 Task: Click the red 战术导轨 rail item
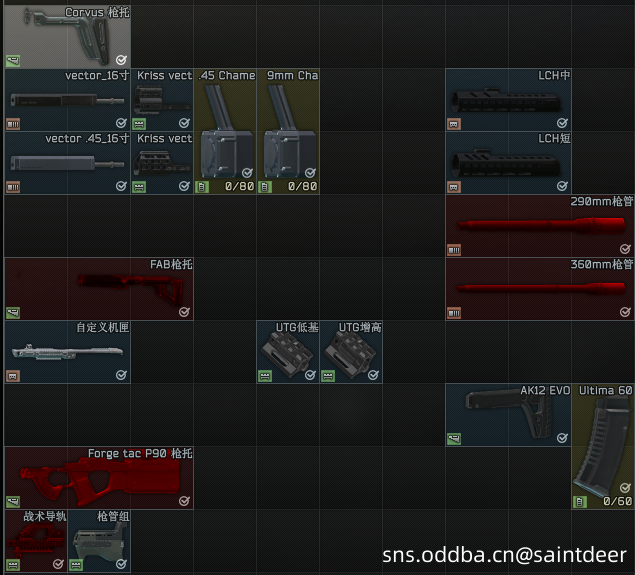click(36, 541)
